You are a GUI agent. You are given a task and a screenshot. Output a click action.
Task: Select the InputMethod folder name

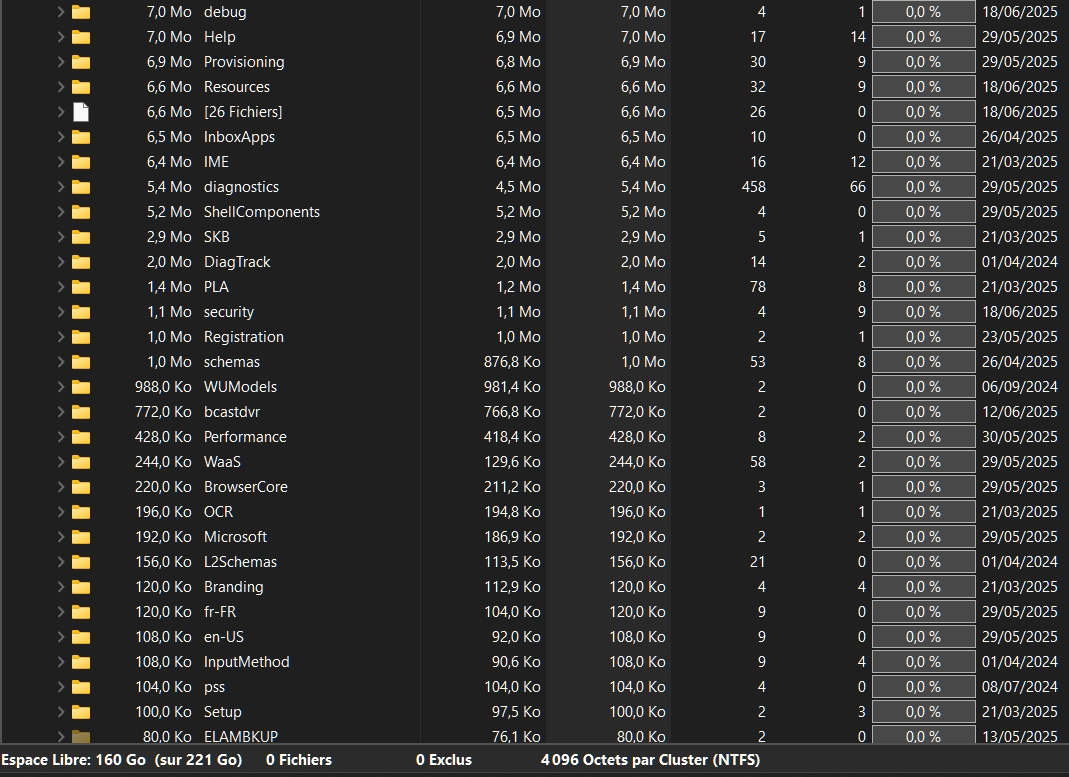click(x=247, y=662)
